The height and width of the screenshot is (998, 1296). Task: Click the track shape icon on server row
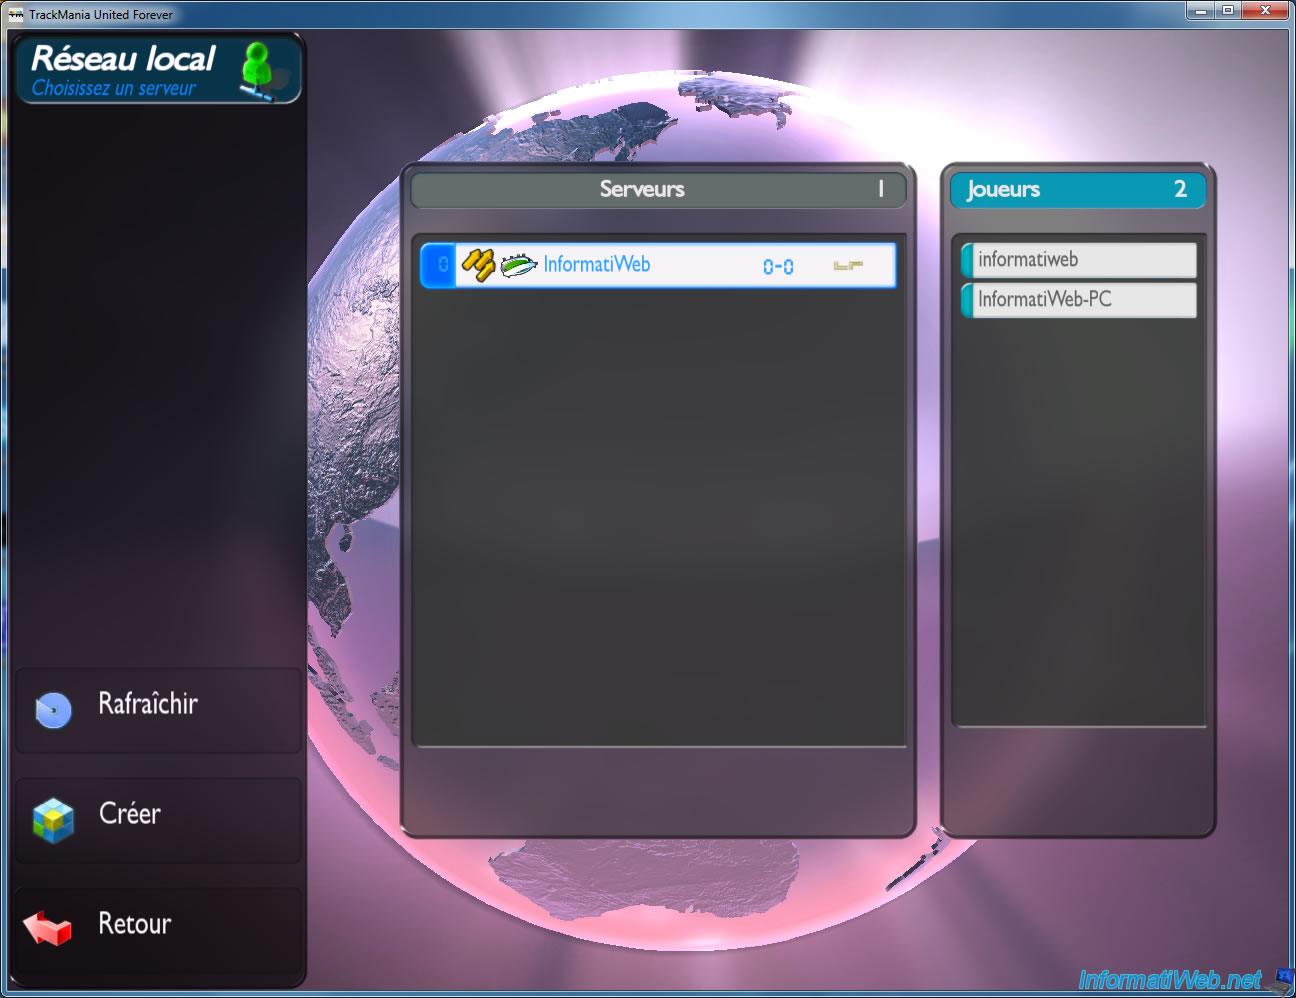pyautogui.click(x=848, y=265)
